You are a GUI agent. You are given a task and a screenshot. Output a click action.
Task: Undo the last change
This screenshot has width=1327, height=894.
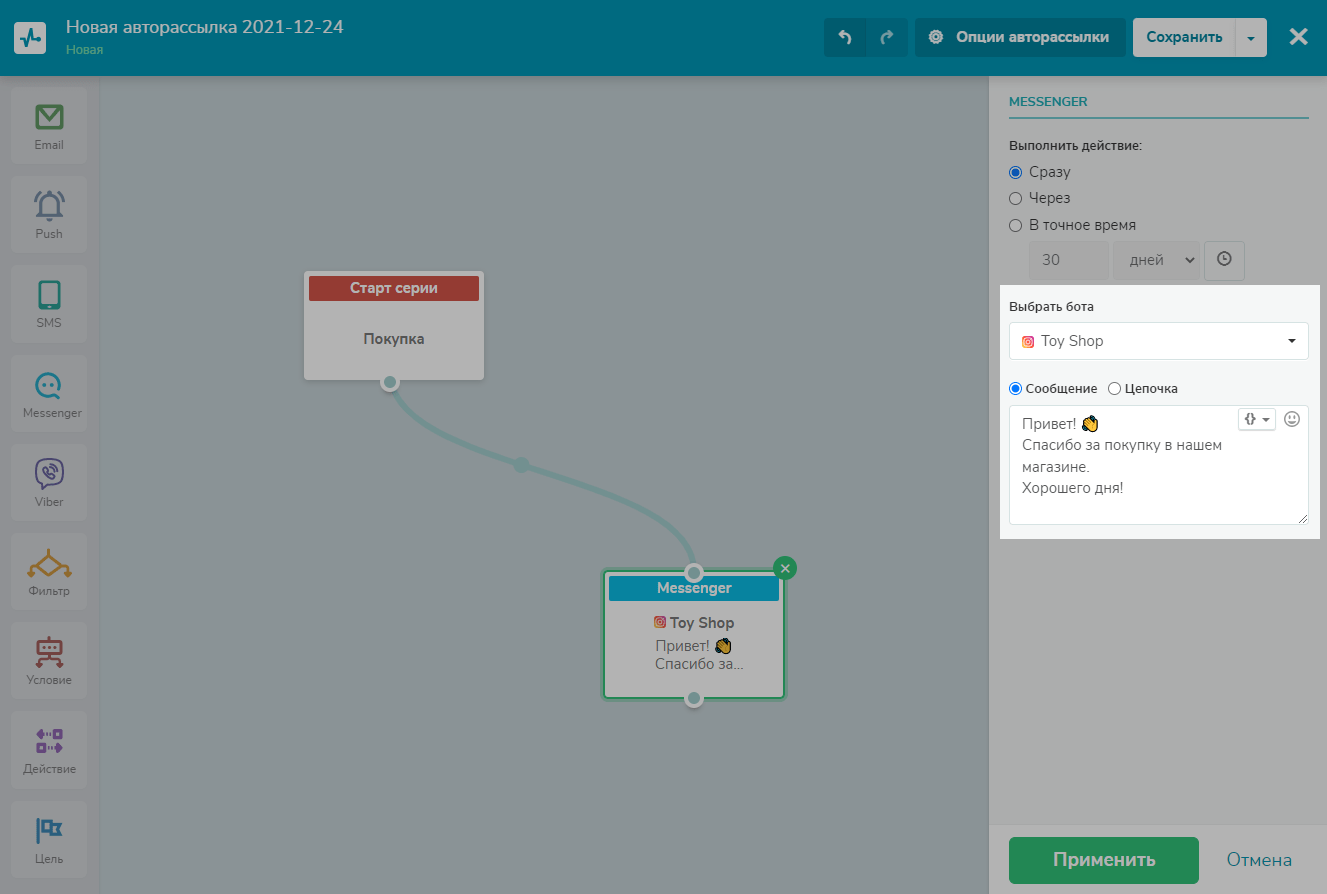click(845, 37)
